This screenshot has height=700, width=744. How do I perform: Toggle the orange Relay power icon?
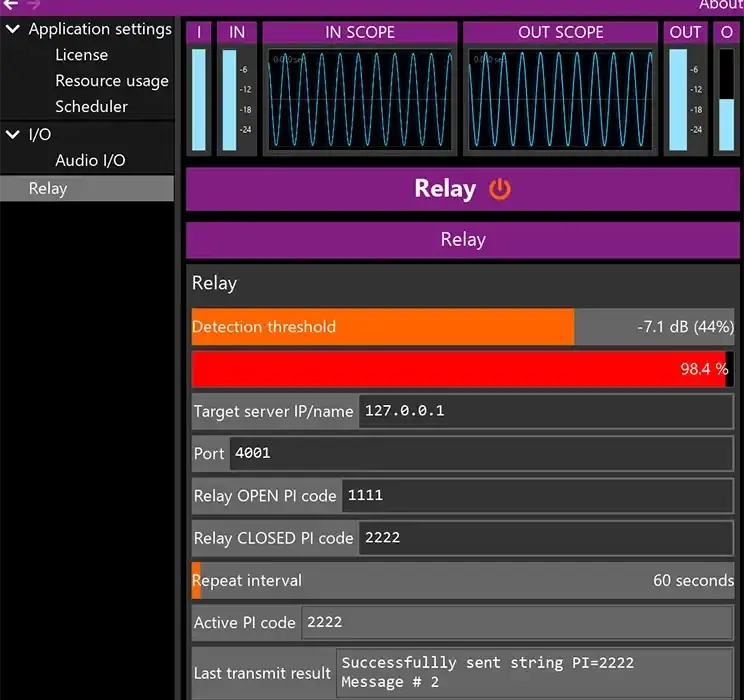(500, 189)
